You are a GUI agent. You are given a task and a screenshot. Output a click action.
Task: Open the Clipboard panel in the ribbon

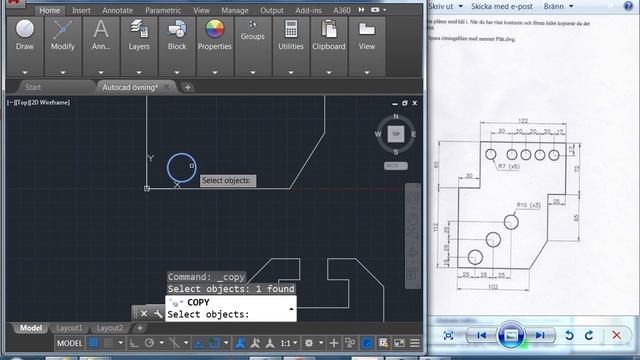329,46
